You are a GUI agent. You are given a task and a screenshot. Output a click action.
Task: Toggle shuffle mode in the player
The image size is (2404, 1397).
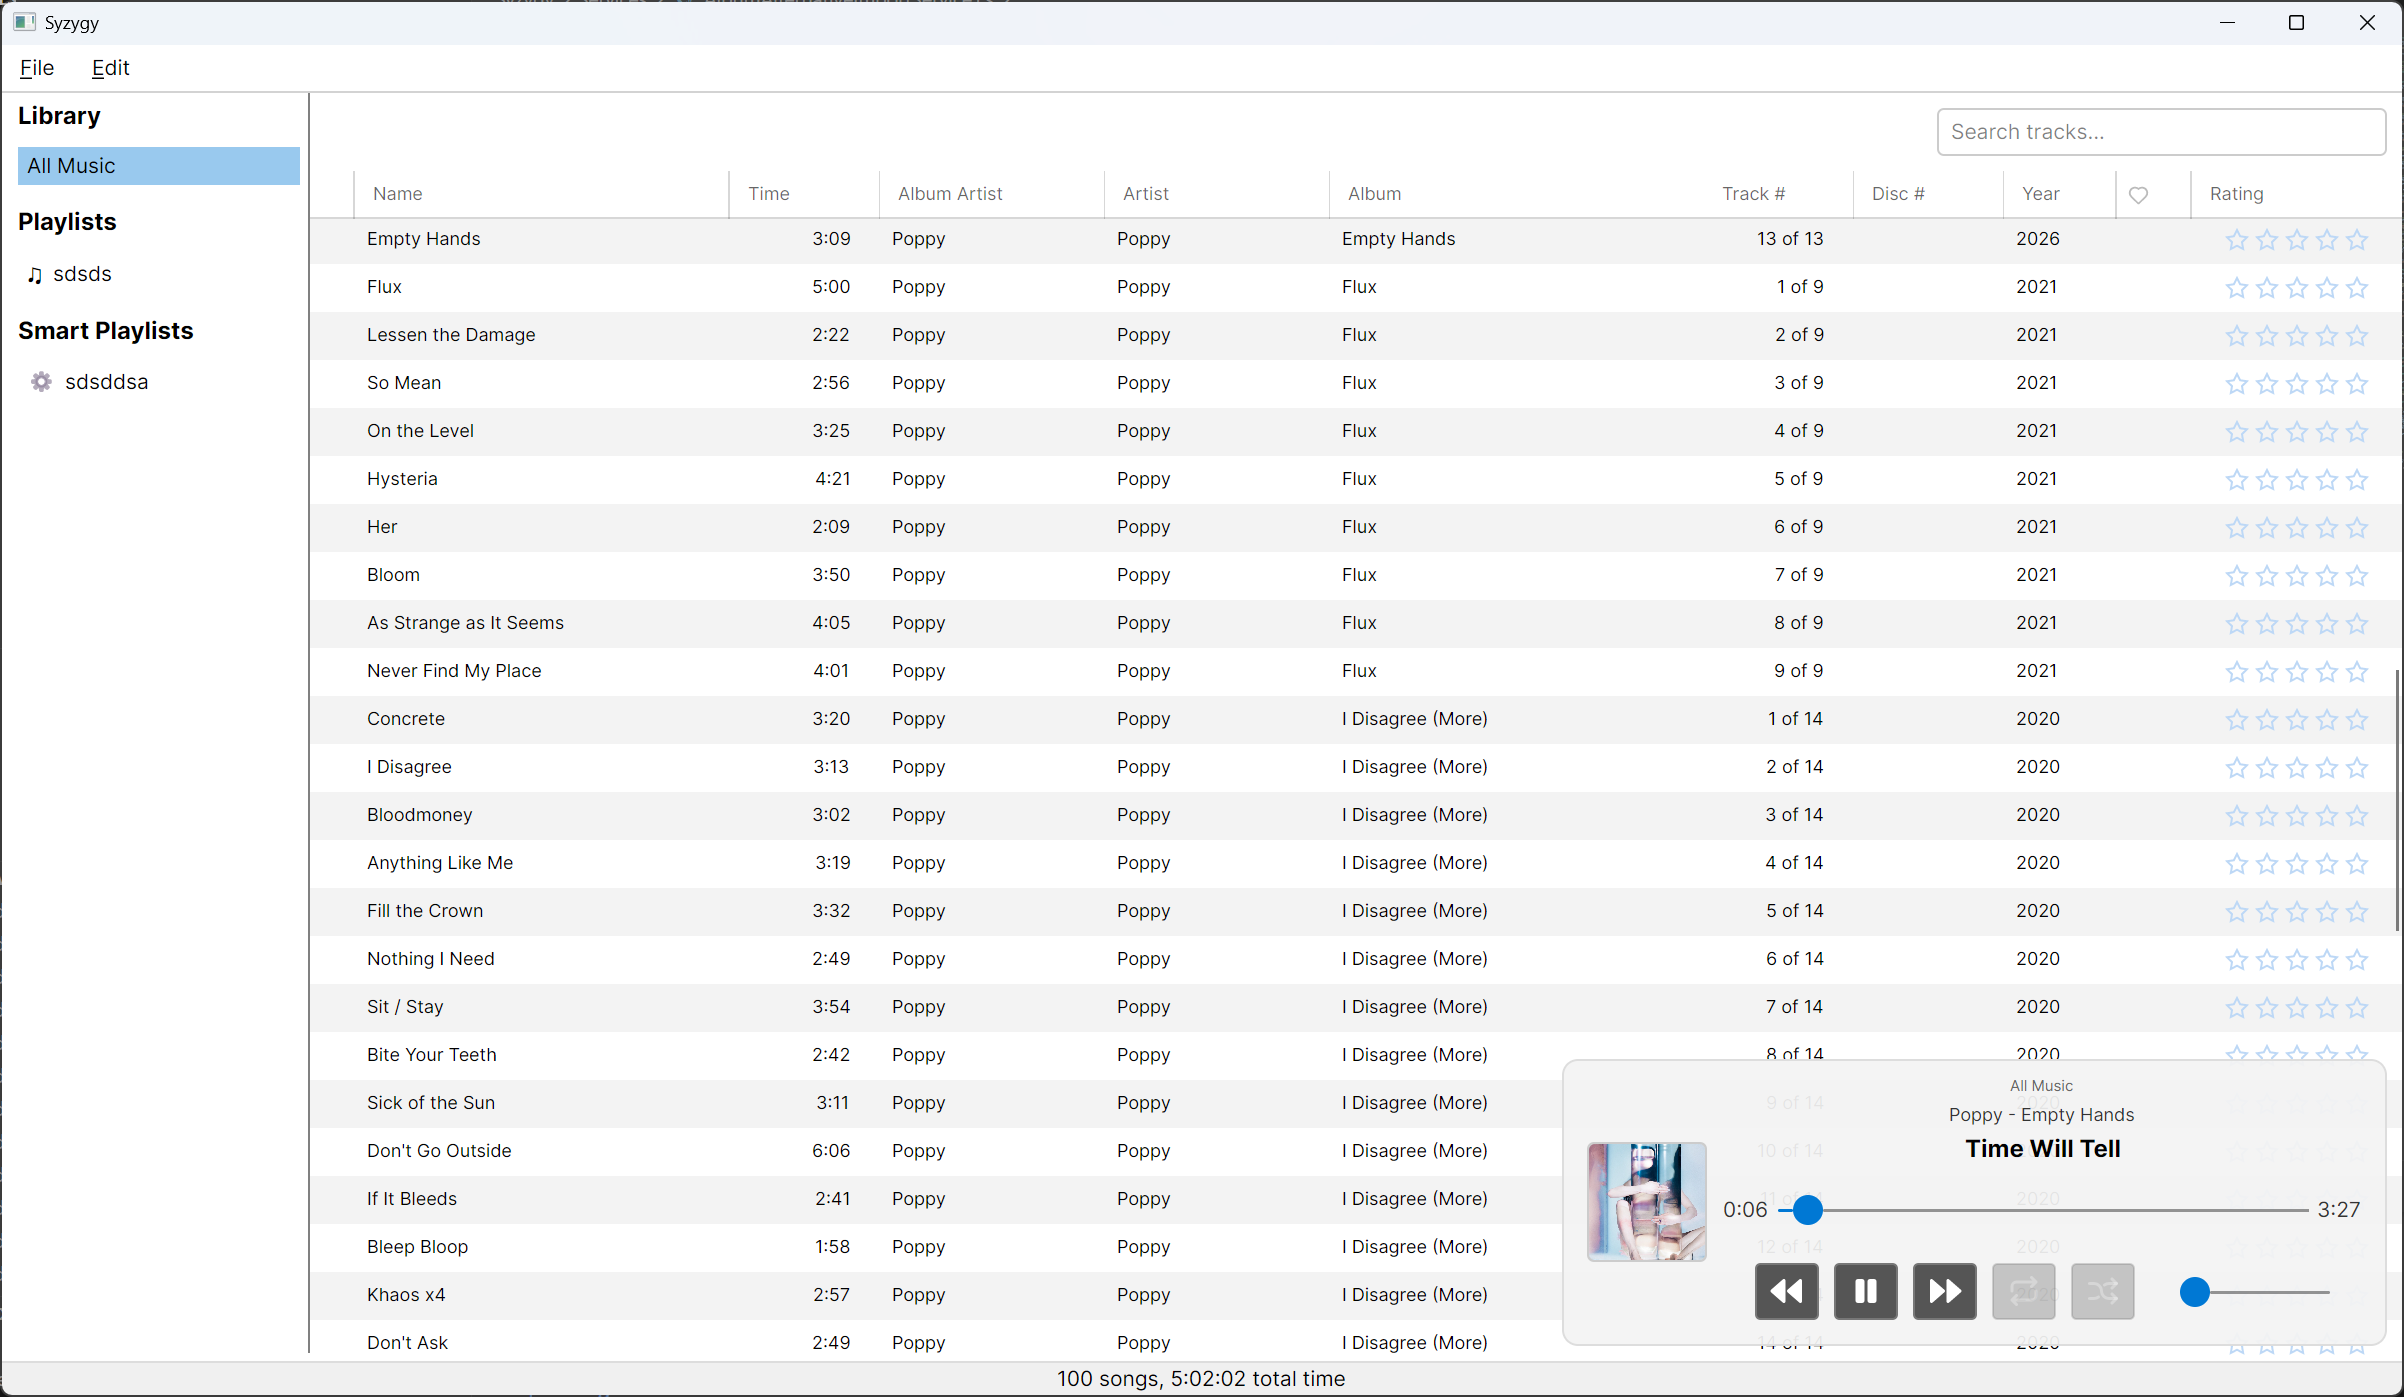pos(2102,1291)
